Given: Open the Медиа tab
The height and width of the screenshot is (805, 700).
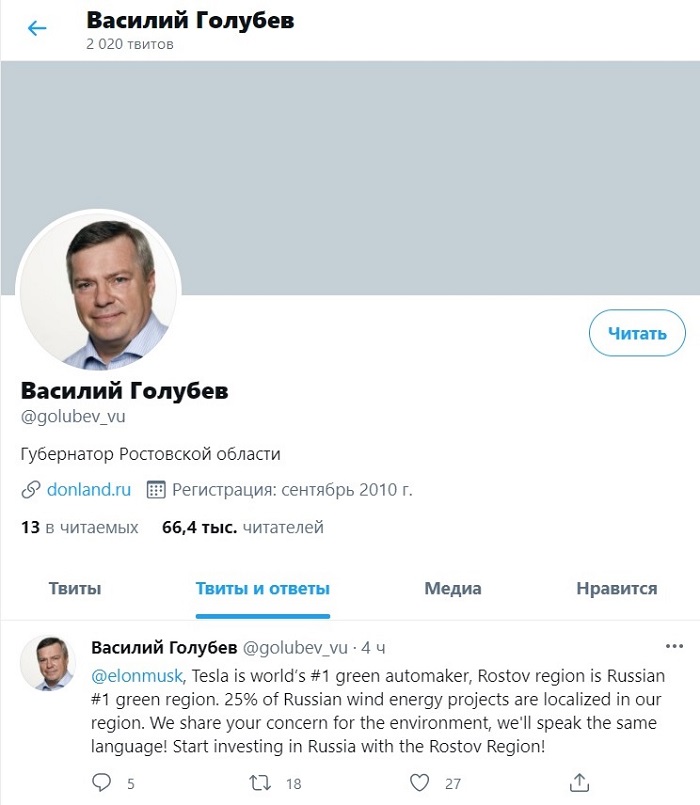Looking at the screenshot, I should point(452,589).
